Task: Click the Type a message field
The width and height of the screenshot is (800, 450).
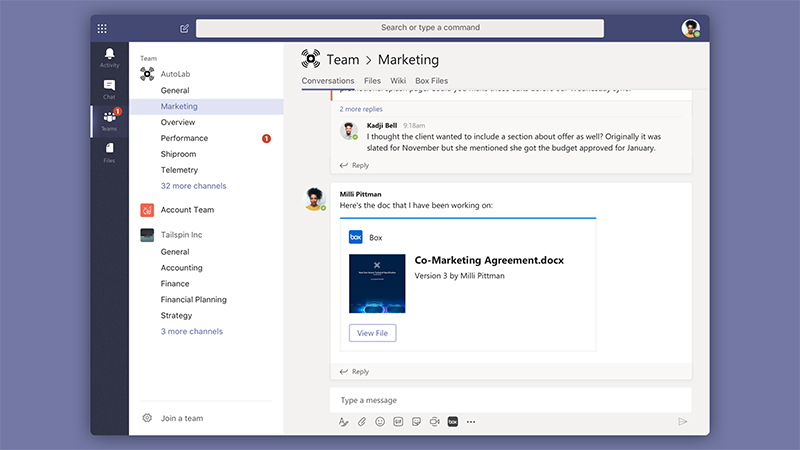Action: point(511,400)
